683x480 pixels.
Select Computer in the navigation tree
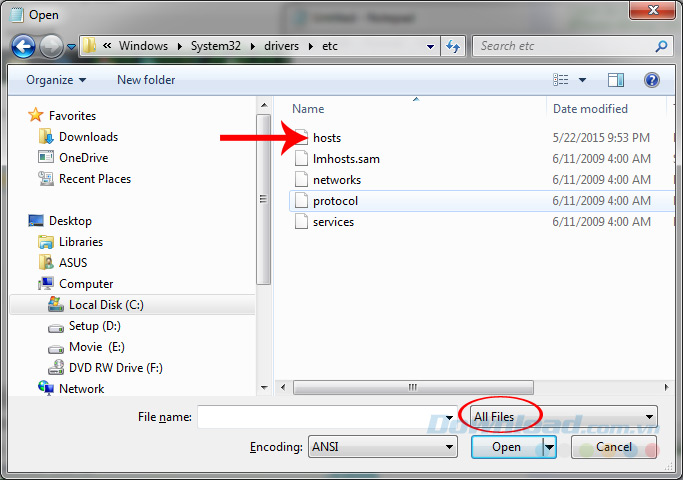coord(86,284)
